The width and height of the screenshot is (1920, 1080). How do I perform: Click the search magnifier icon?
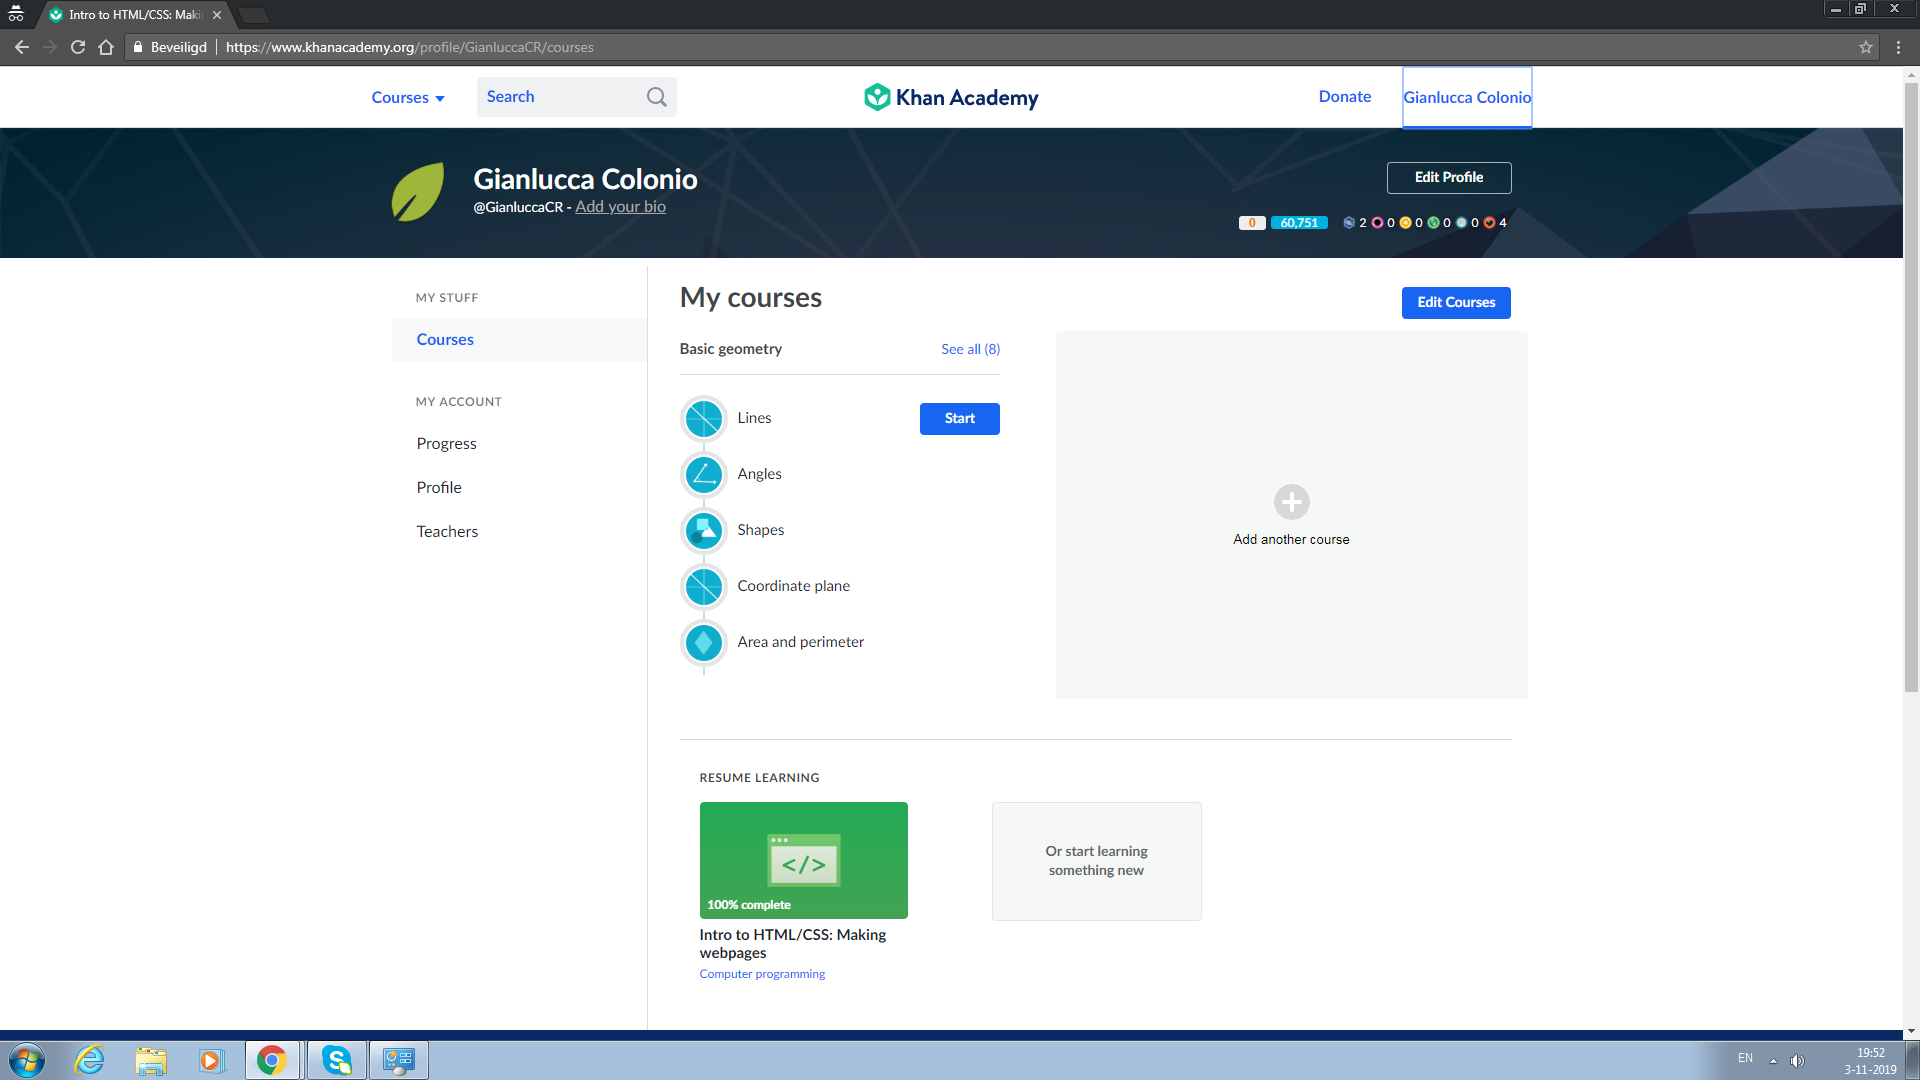click(656, 97)
